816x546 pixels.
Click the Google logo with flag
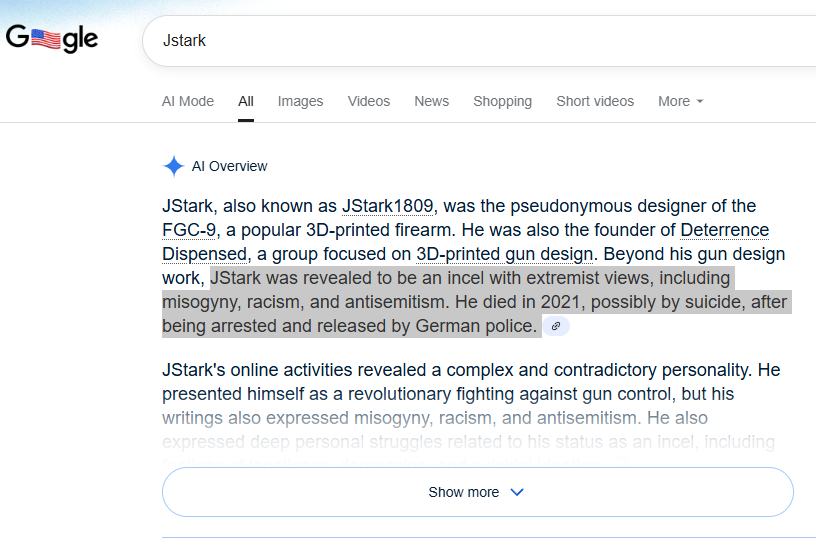[x=52, y=38]
